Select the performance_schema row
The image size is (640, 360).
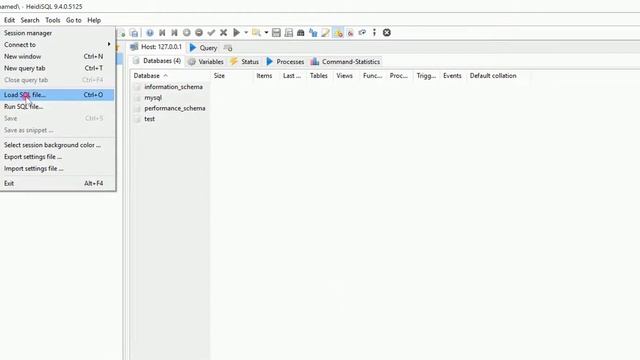[x=175, y=108]
